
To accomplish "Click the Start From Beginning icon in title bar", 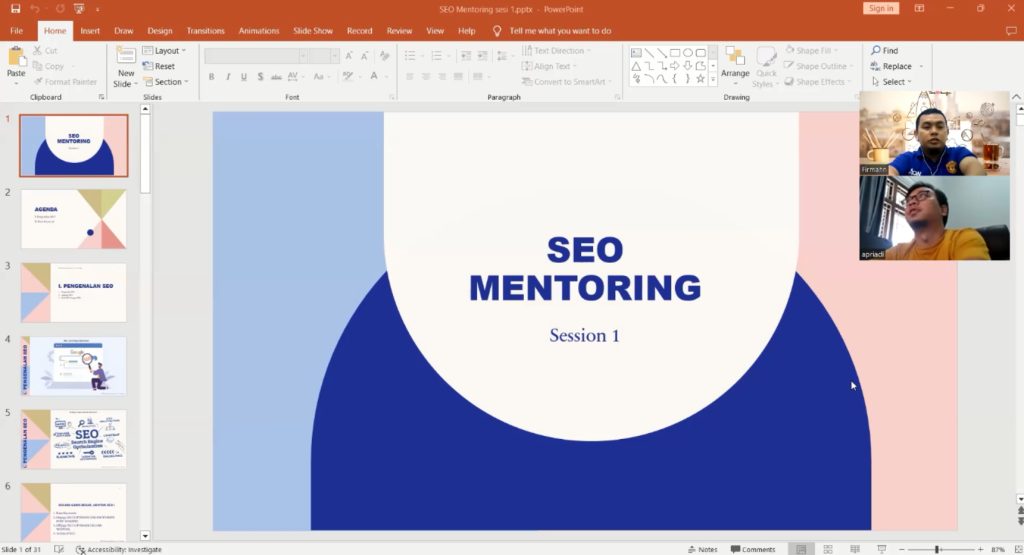I will tap(79, 9).
